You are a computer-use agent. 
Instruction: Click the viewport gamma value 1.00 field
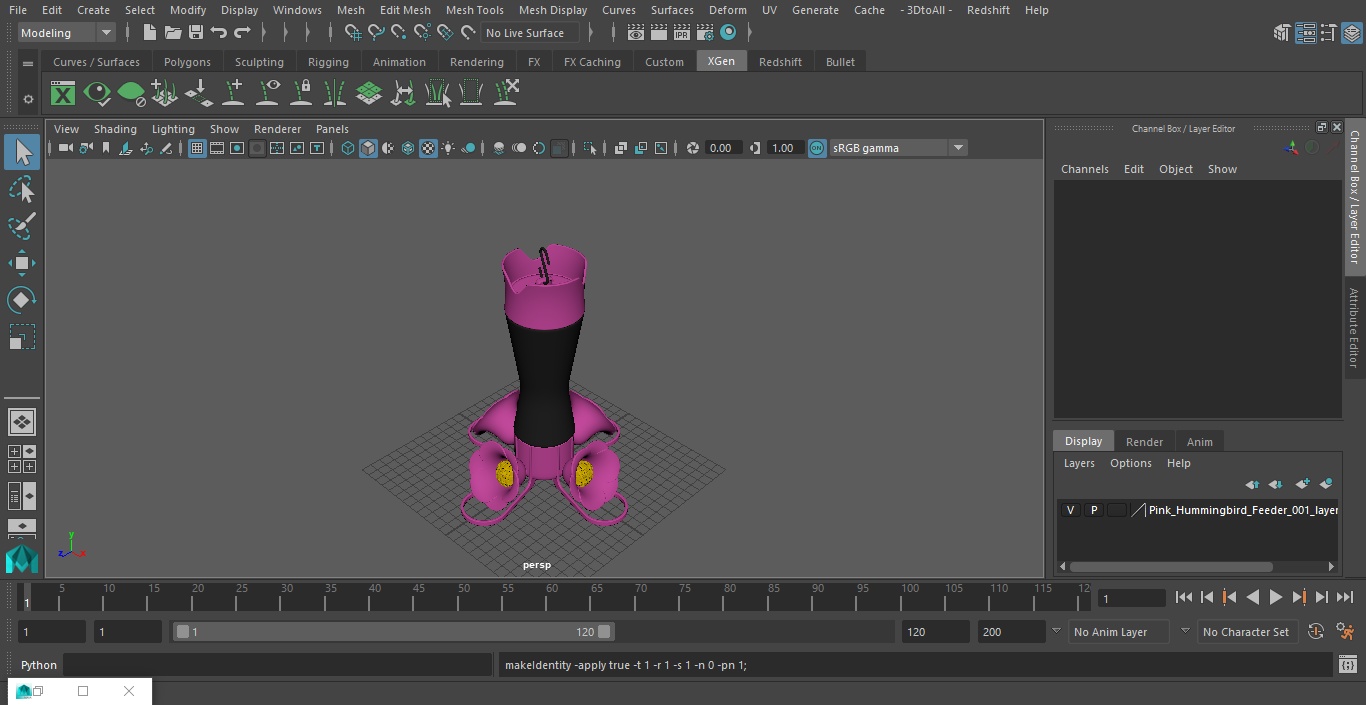click(x=783, y=148)
